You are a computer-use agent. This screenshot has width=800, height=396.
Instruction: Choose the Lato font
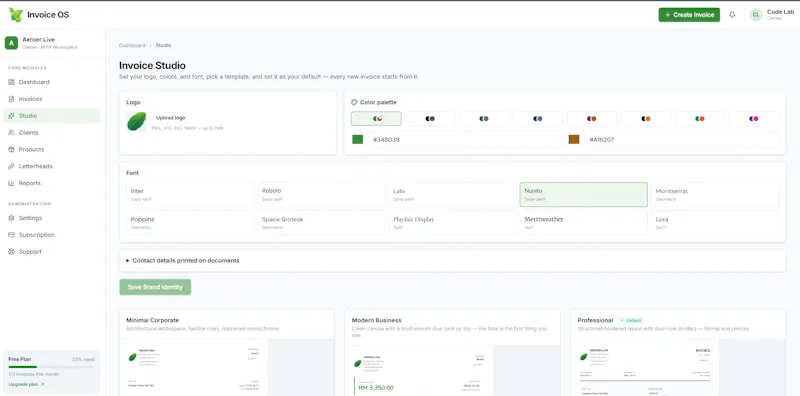point(453,194)
